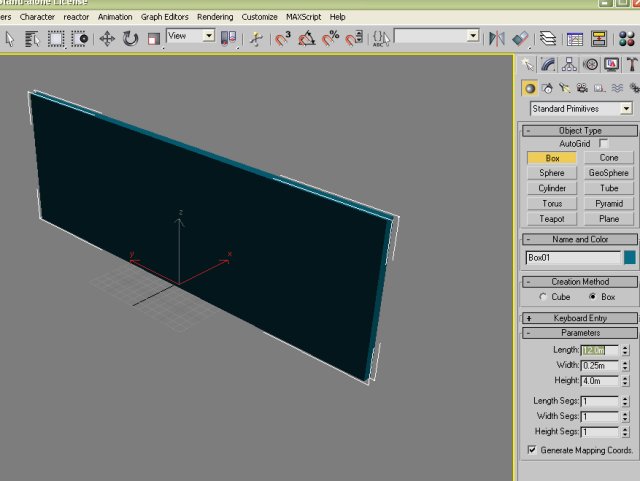Uncheck Generate Mapping Coords
640x481 pixels.
[531, 450]
